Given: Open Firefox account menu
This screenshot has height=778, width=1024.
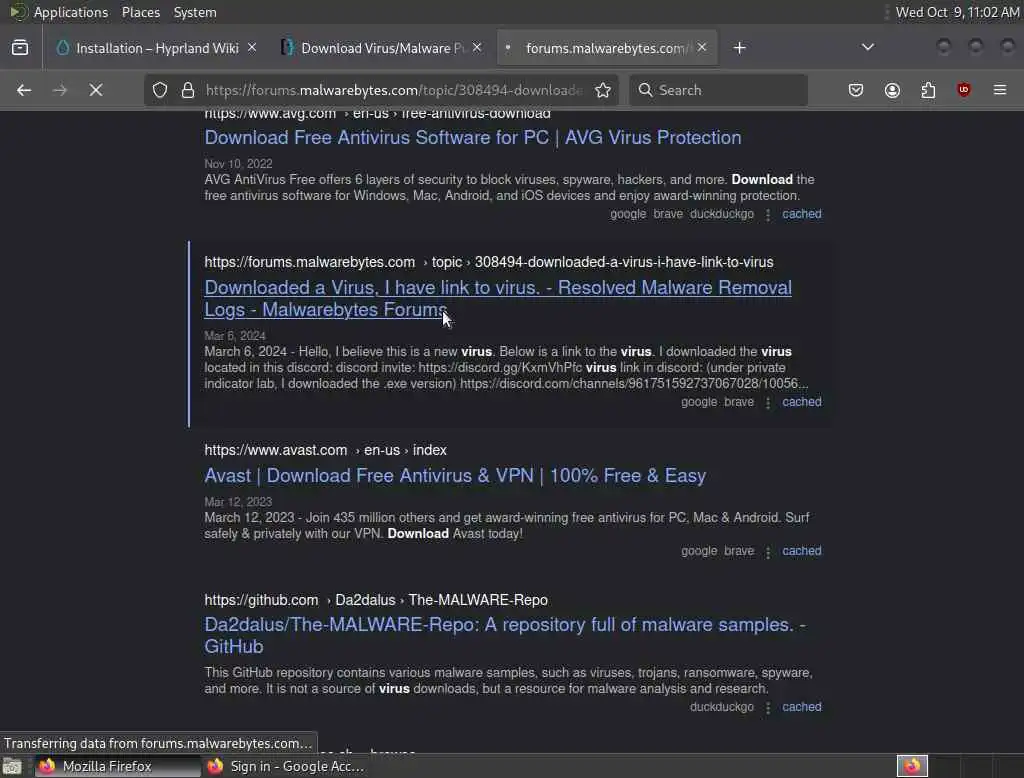Looking at the screenshot, I should [892, 90].
